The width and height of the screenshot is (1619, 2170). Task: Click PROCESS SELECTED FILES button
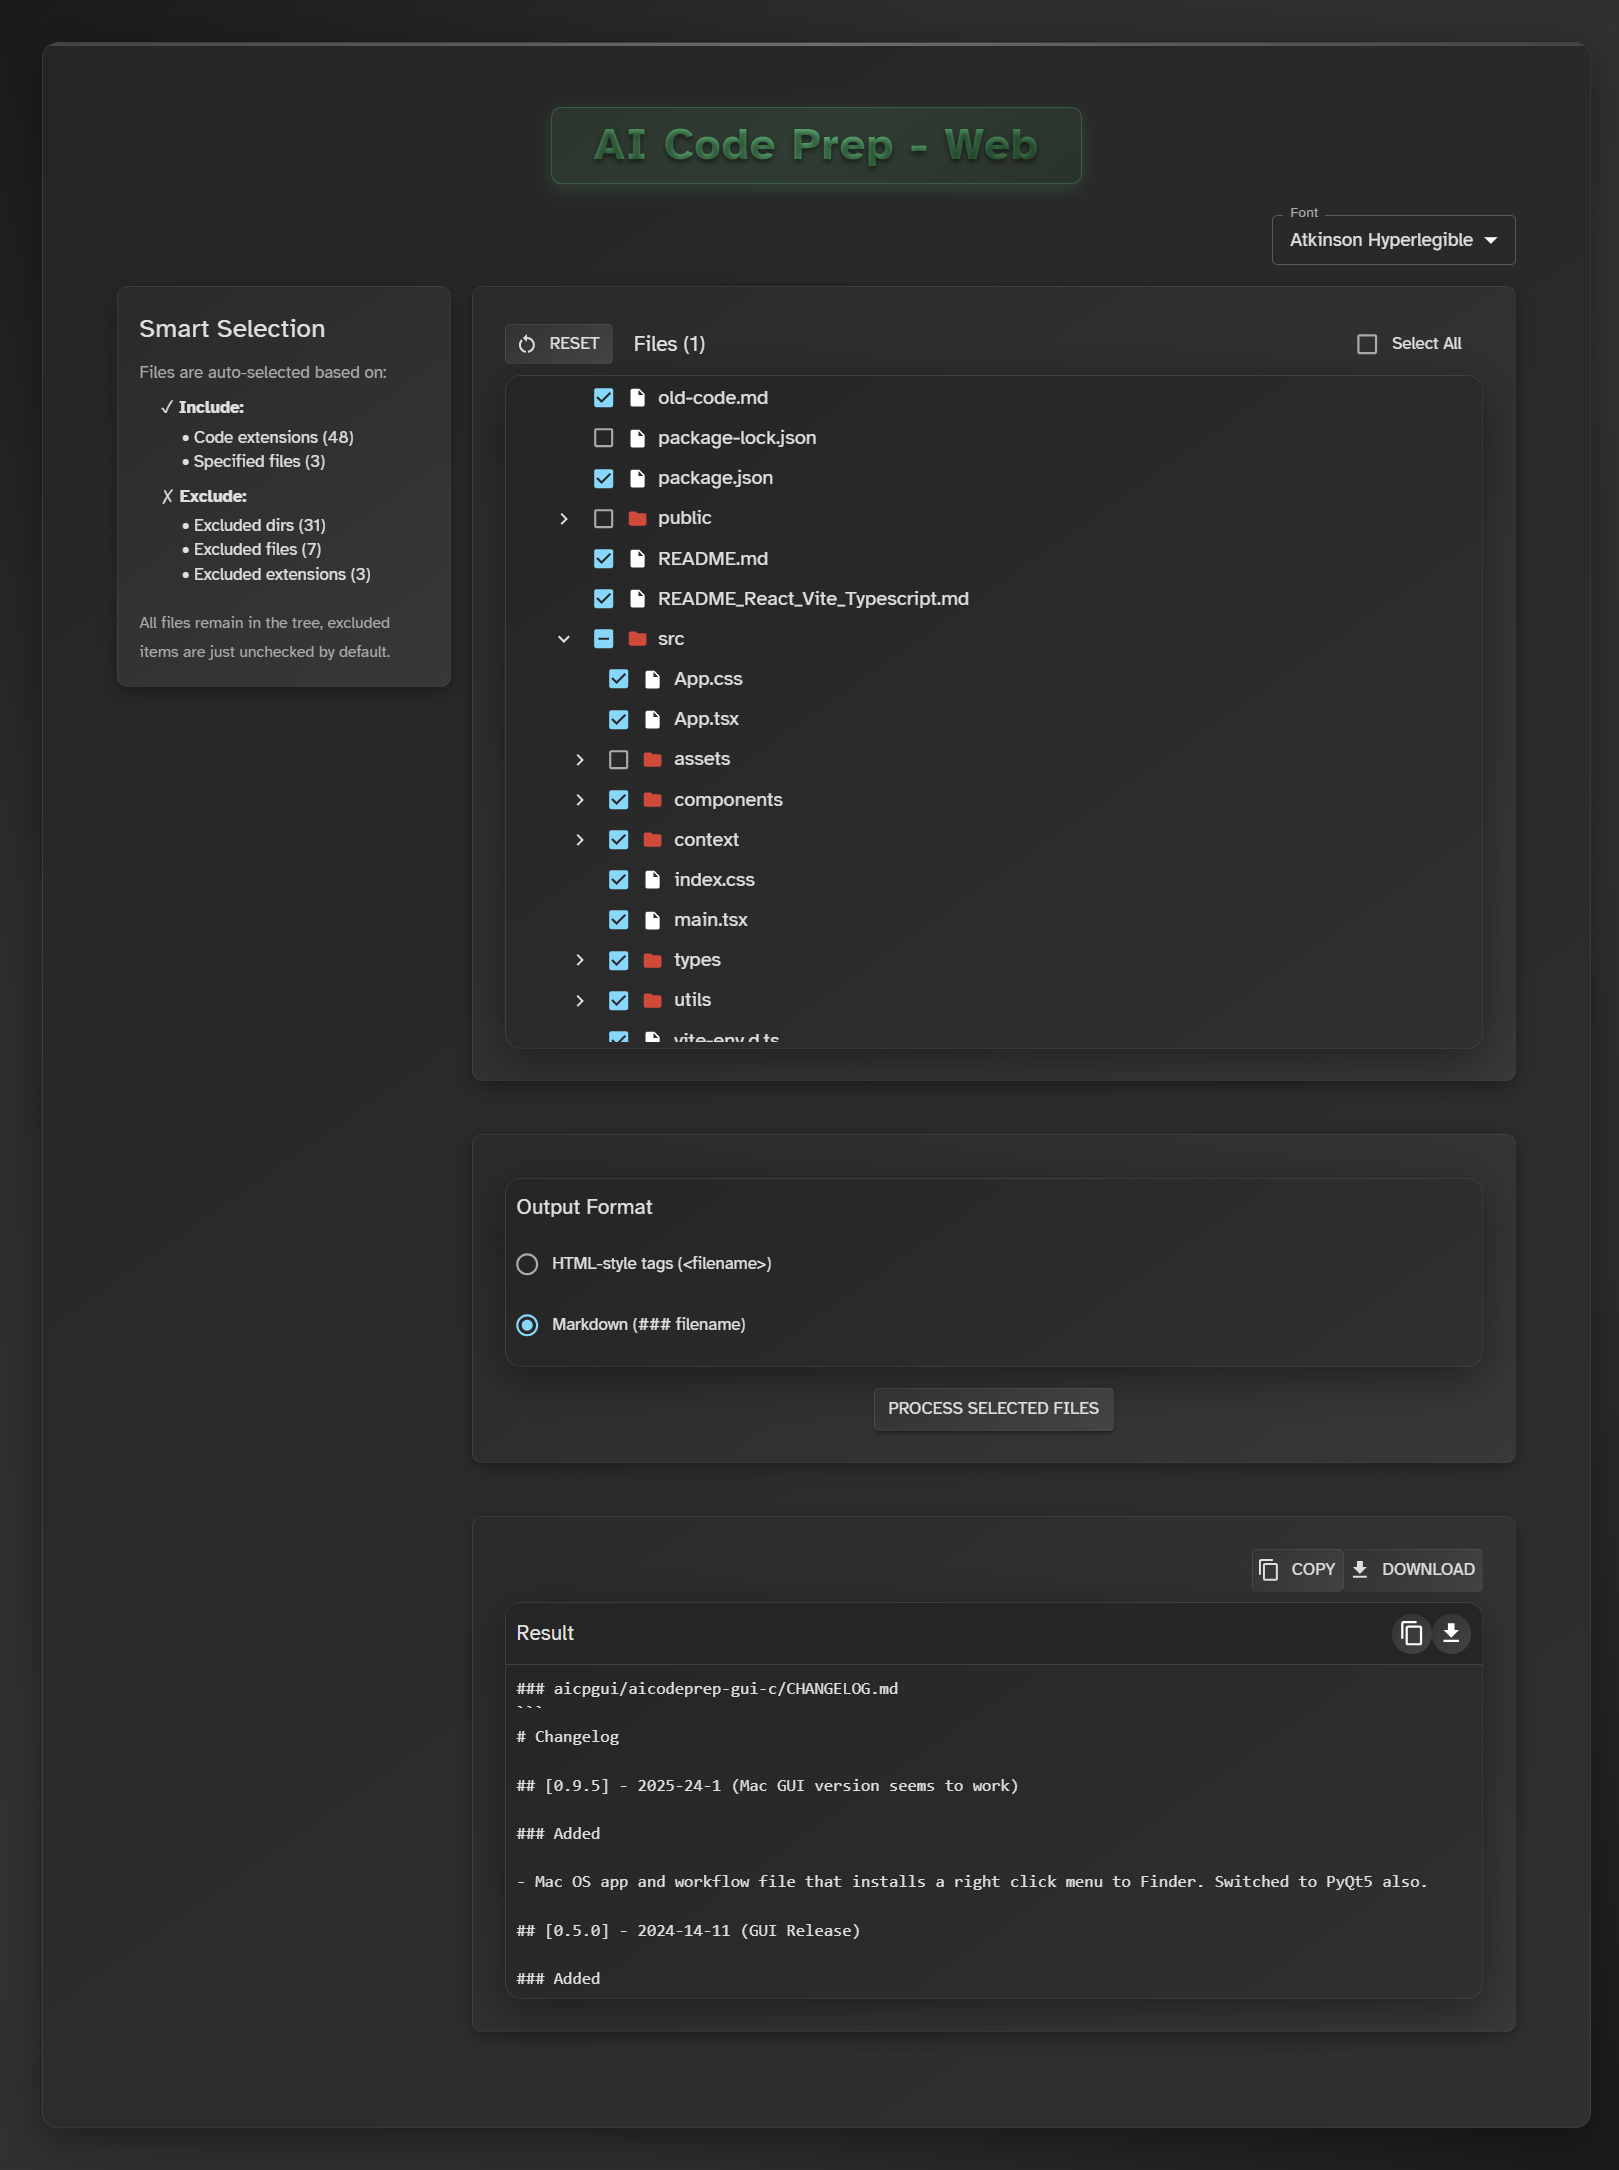pos(993,1409)
